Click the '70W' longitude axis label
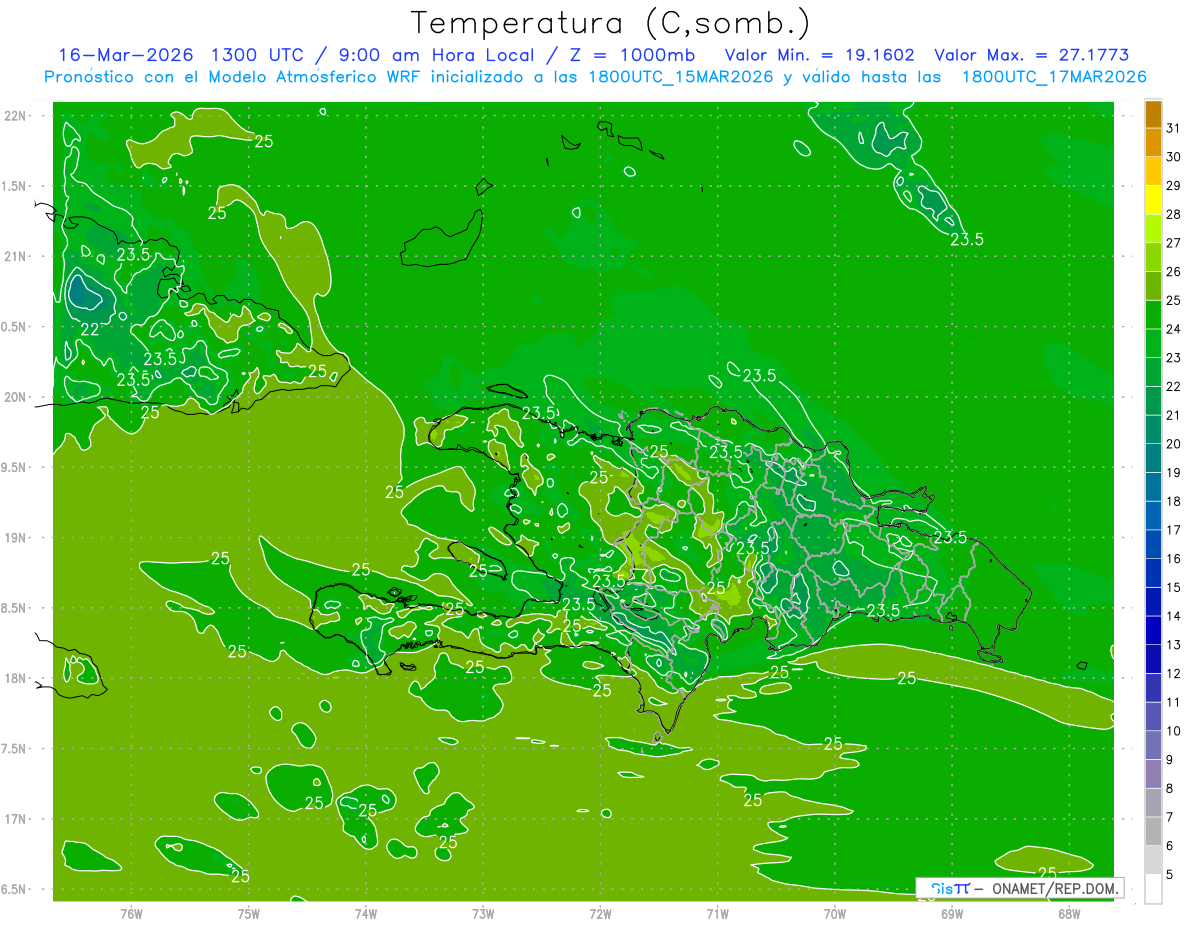The height and width of the screenshot is (927, 1200). tap(835, 914)
